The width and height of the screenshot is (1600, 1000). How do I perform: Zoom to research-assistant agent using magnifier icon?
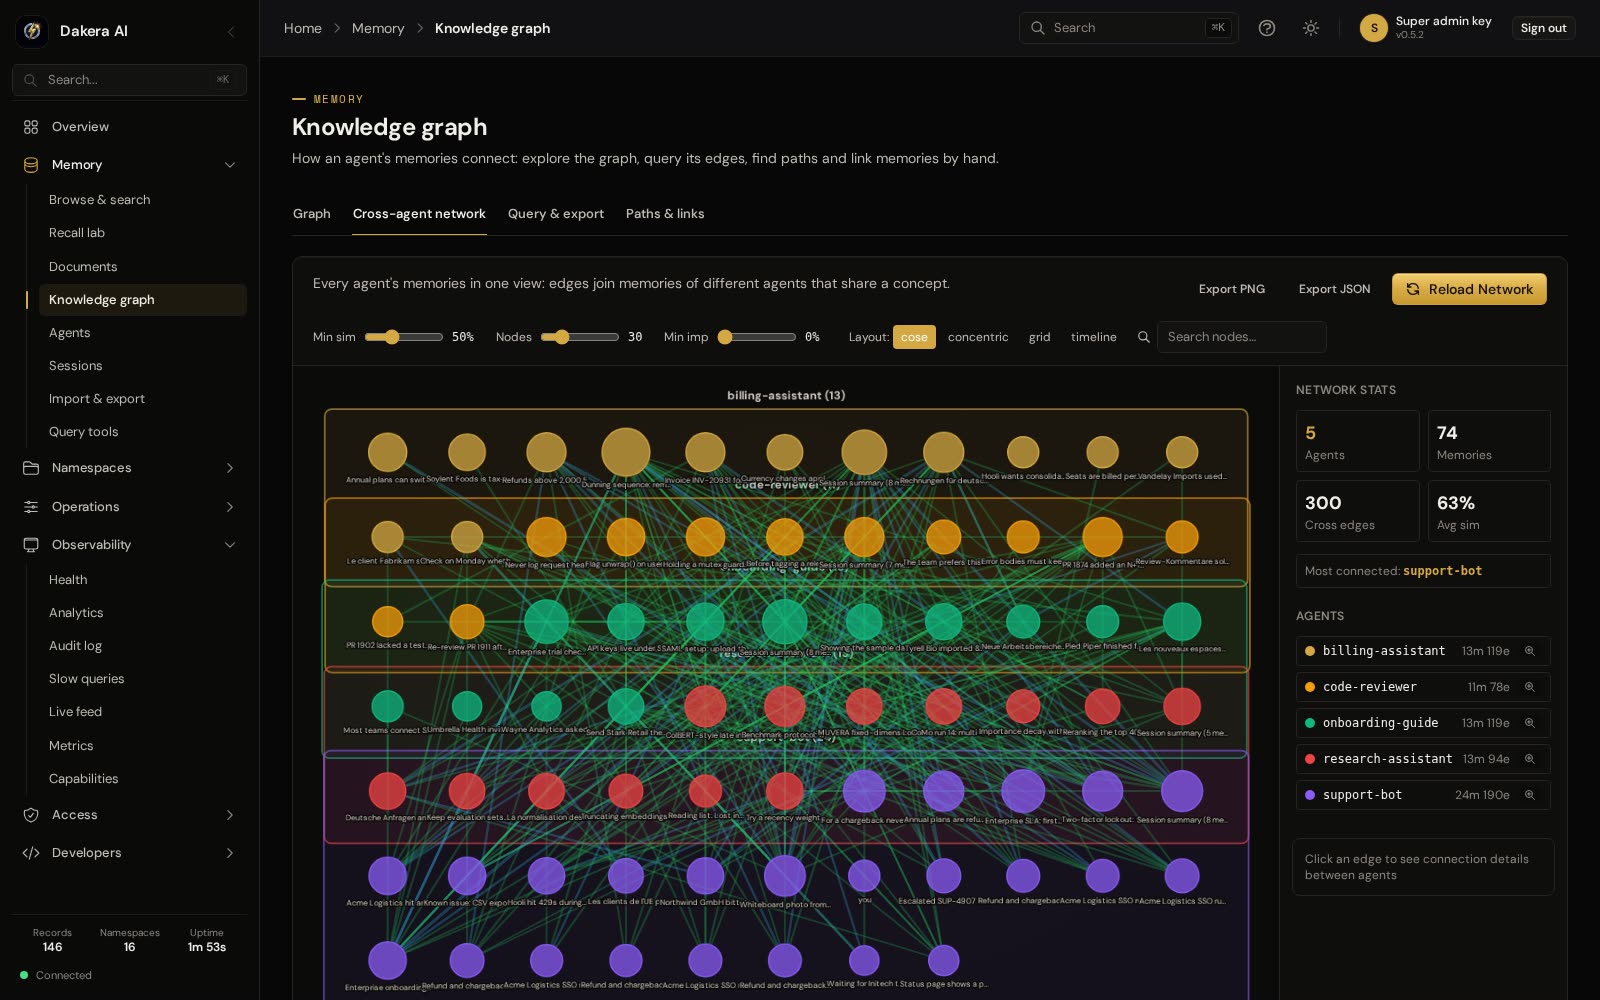[x=1529, y=759]
